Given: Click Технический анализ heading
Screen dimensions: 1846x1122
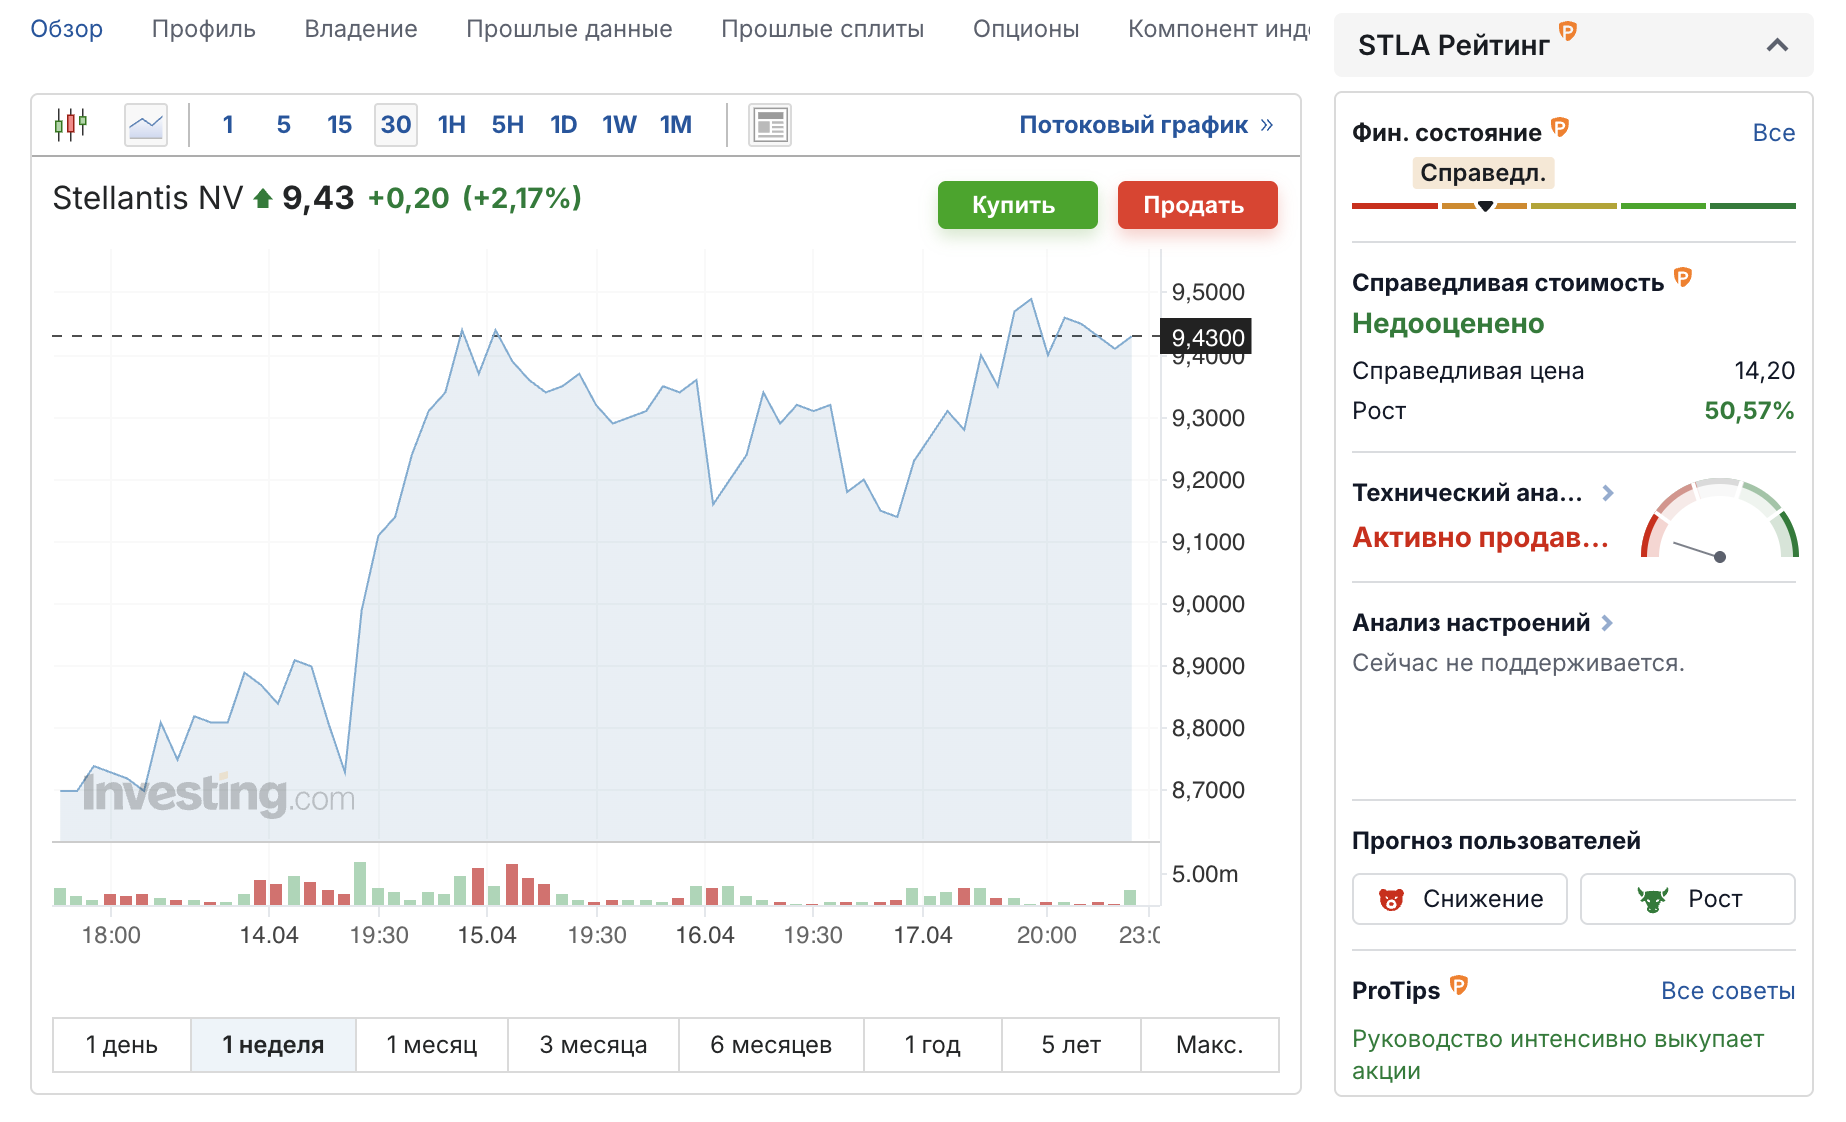Looking at the screenshot, I should [1467, 493].
